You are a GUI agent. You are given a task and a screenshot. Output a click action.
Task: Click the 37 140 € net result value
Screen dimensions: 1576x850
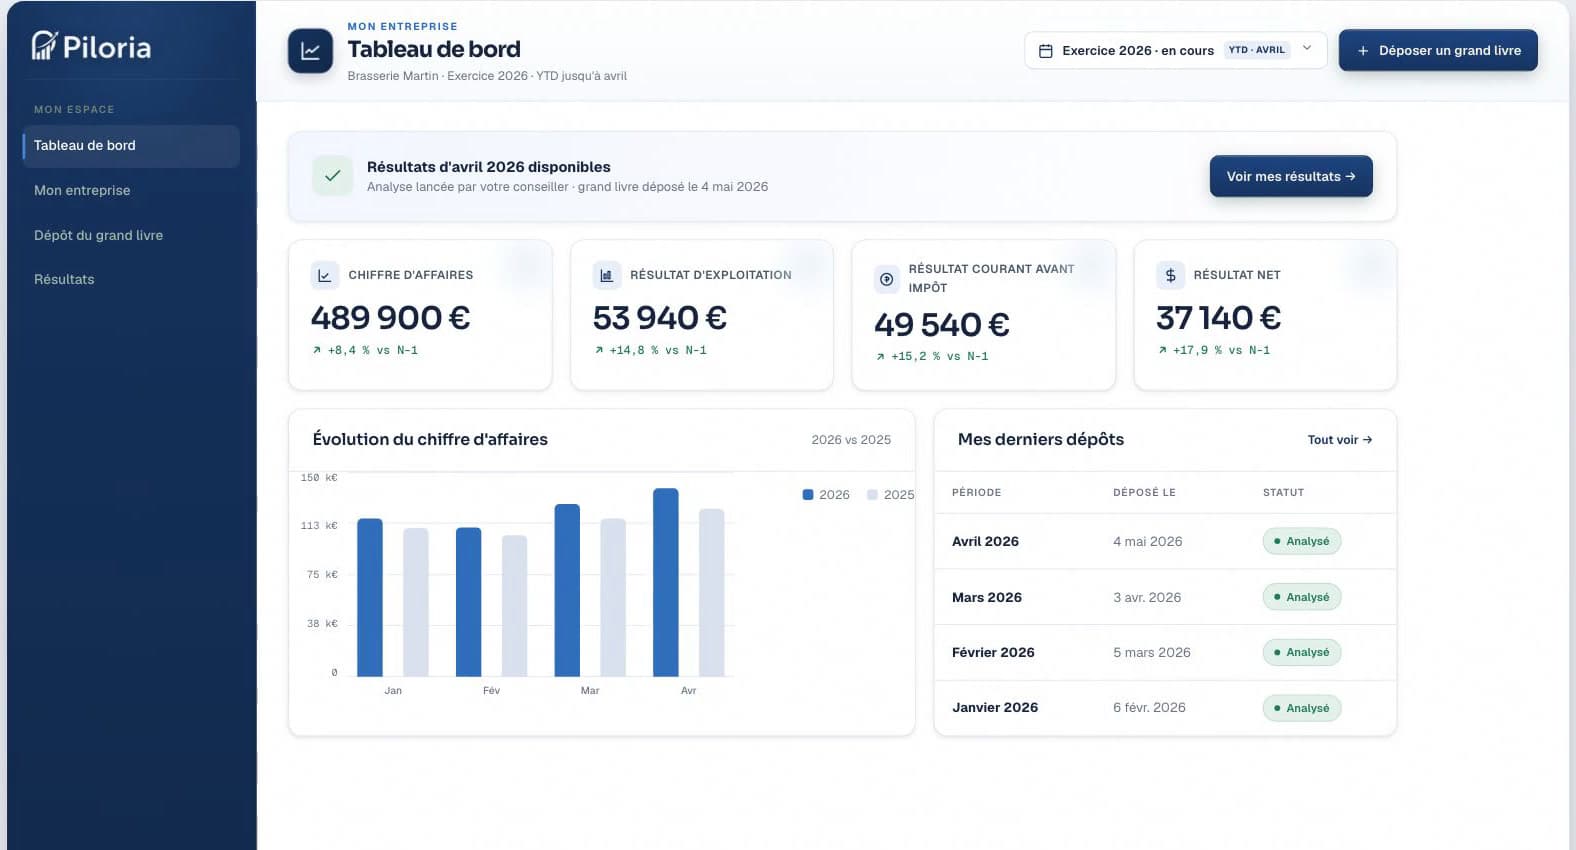point(1218,318)
